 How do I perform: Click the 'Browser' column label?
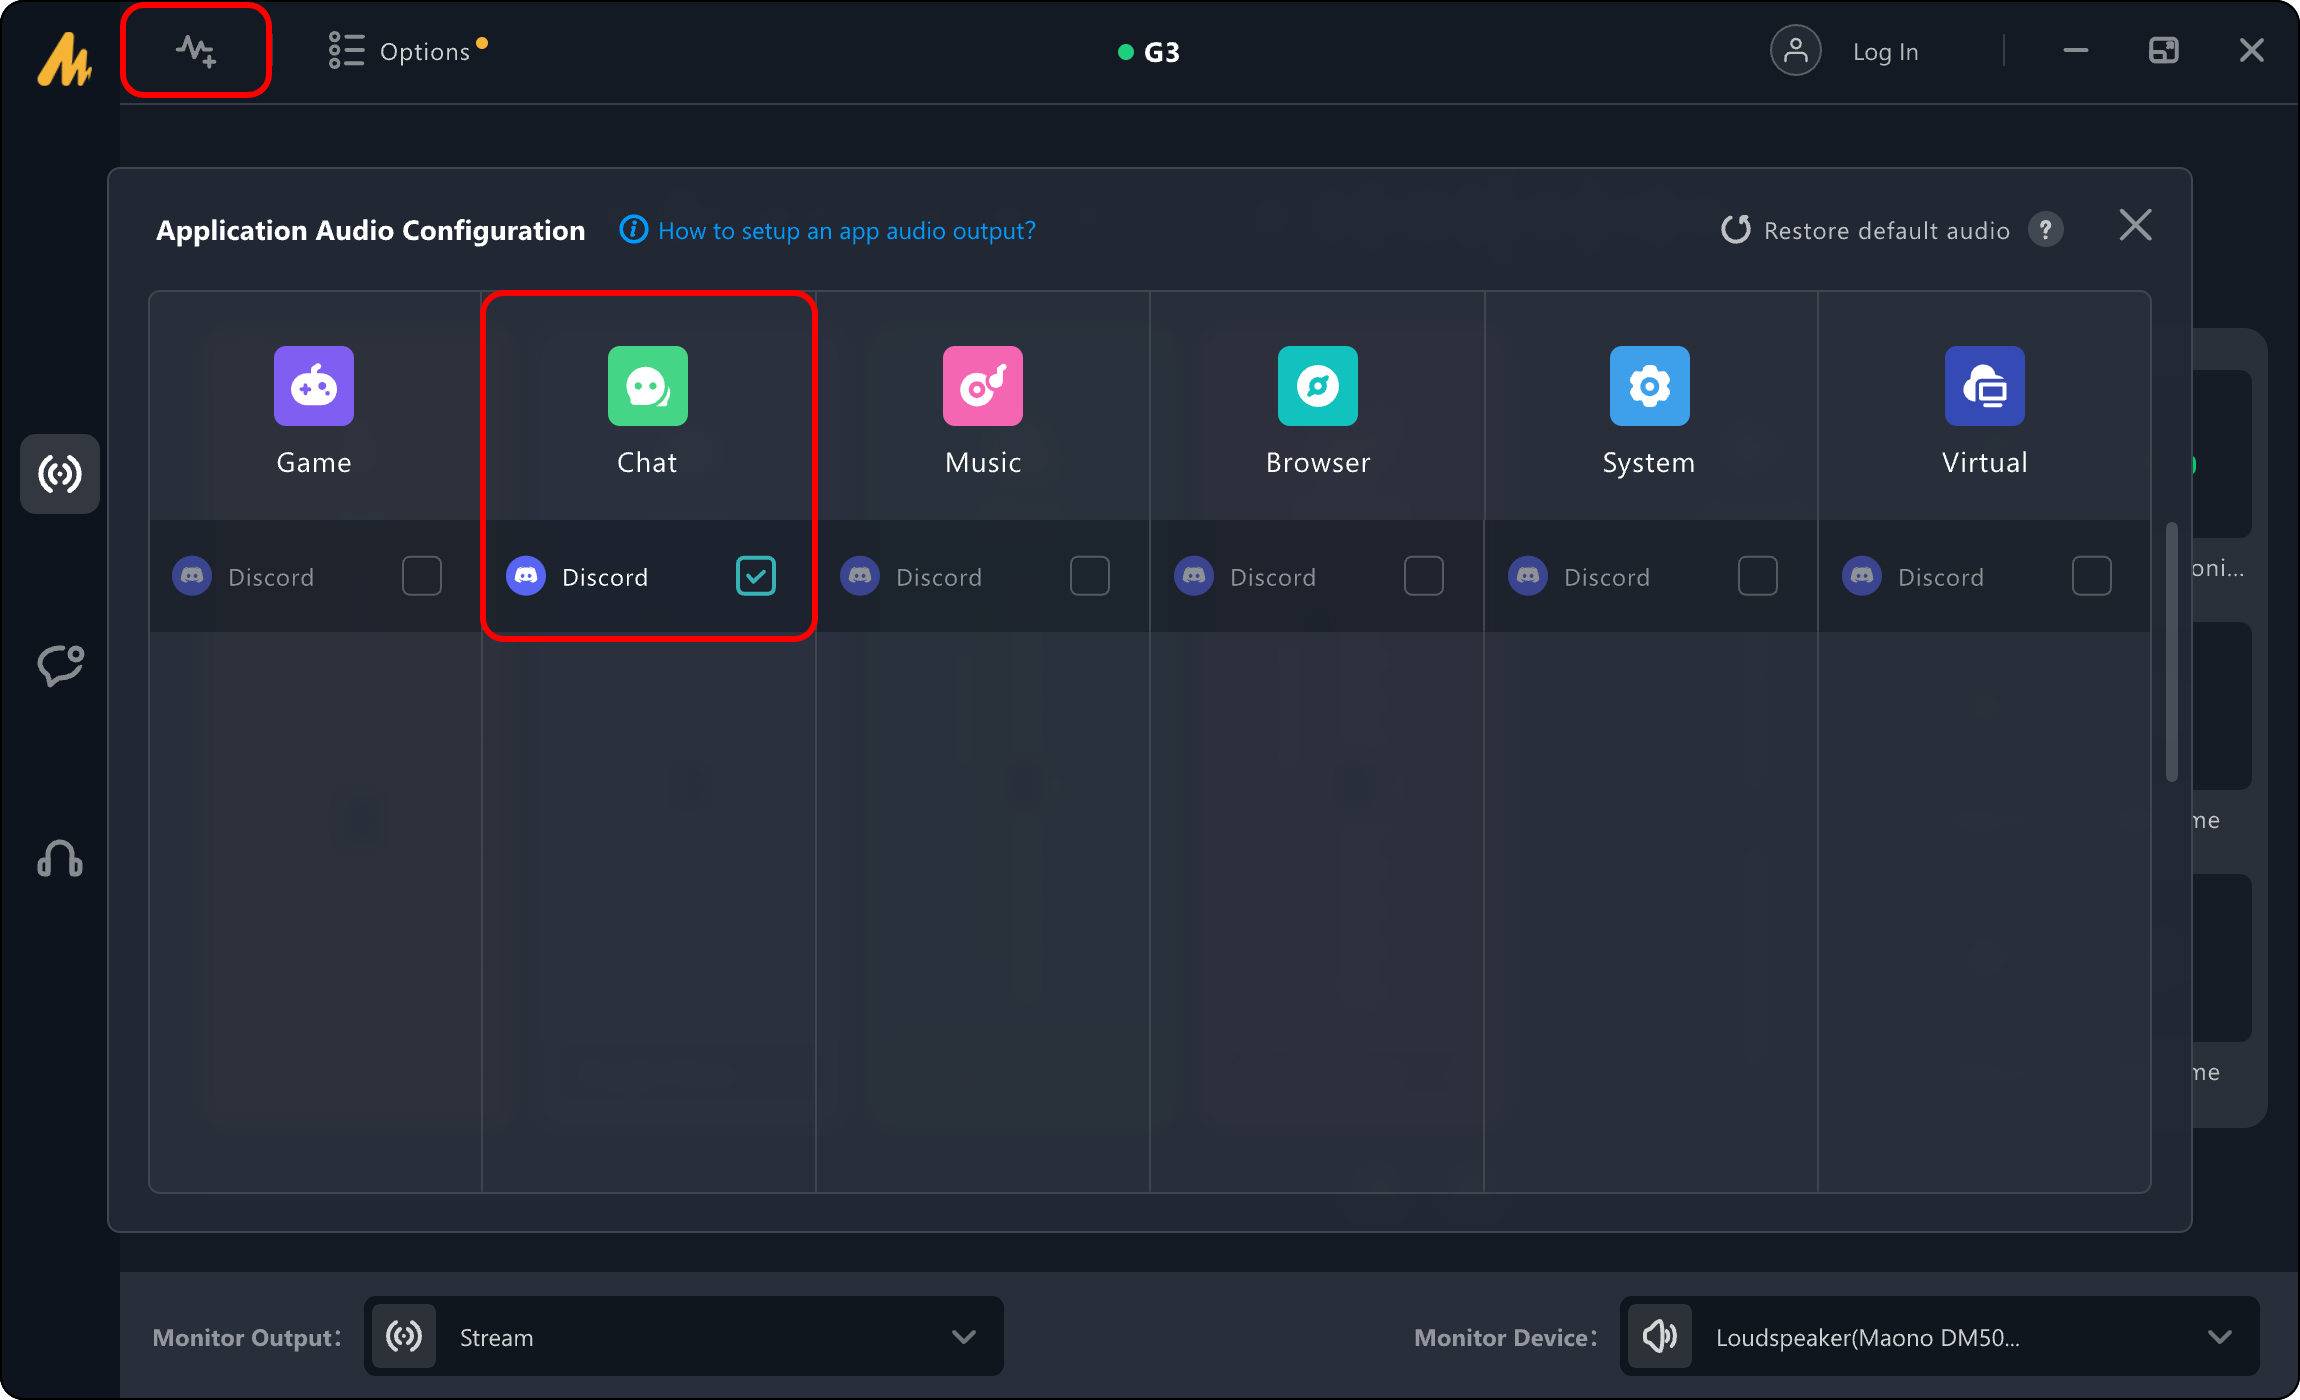[1318, 463]
